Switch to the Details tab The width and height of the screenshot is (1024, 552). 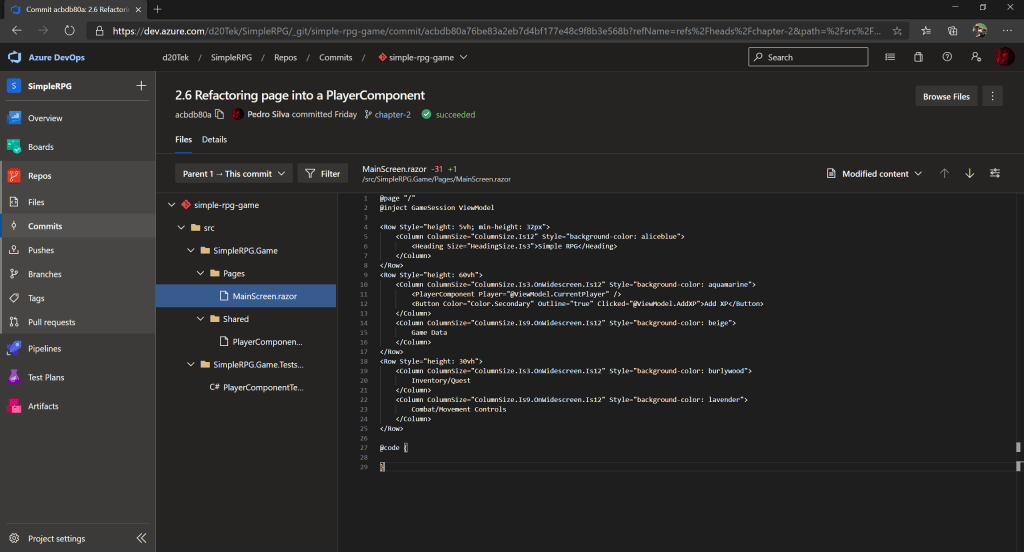pos(214,139)
